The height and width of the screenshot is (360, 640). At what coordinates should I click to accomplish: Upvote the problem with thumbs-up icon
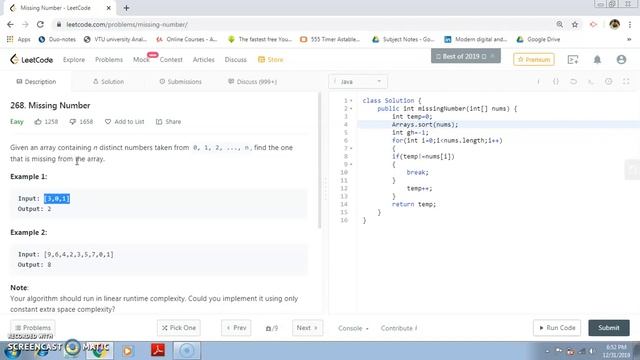pos(38,122)
